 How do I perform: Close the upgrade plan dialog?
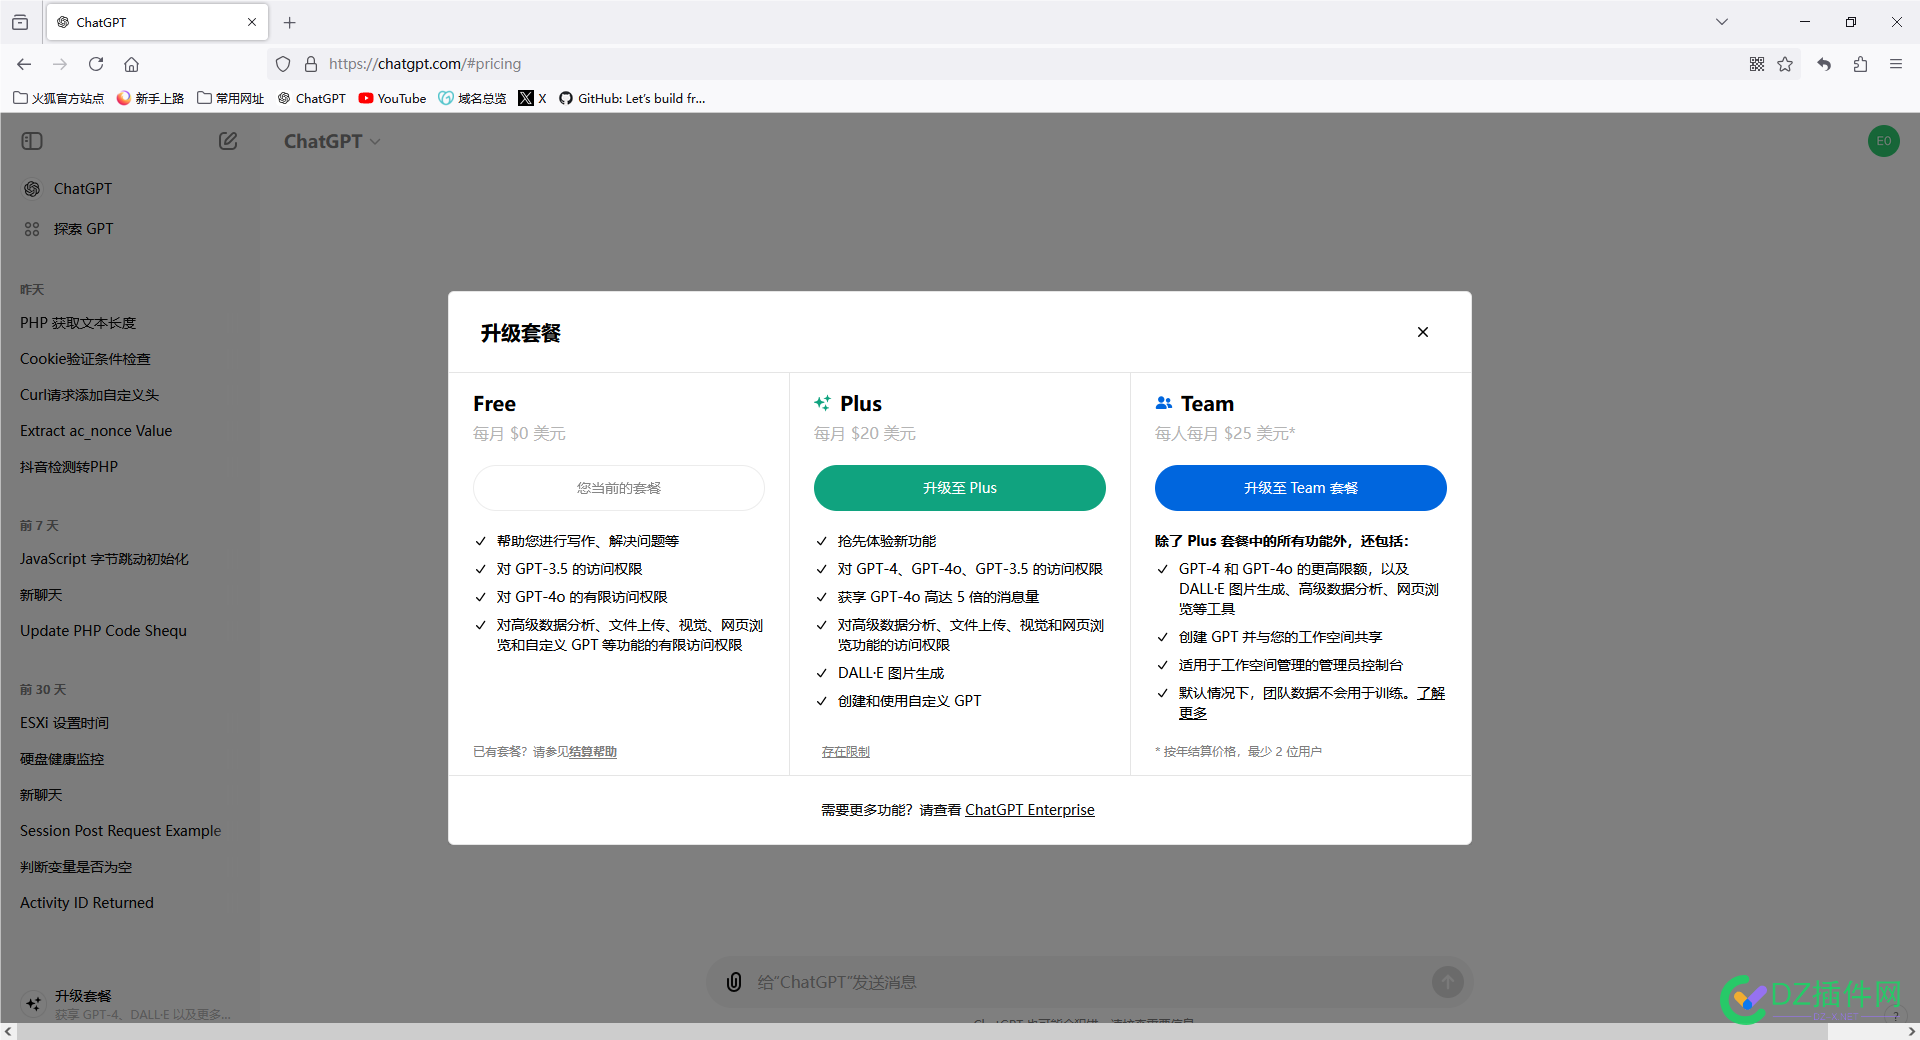click(1422, 332)
